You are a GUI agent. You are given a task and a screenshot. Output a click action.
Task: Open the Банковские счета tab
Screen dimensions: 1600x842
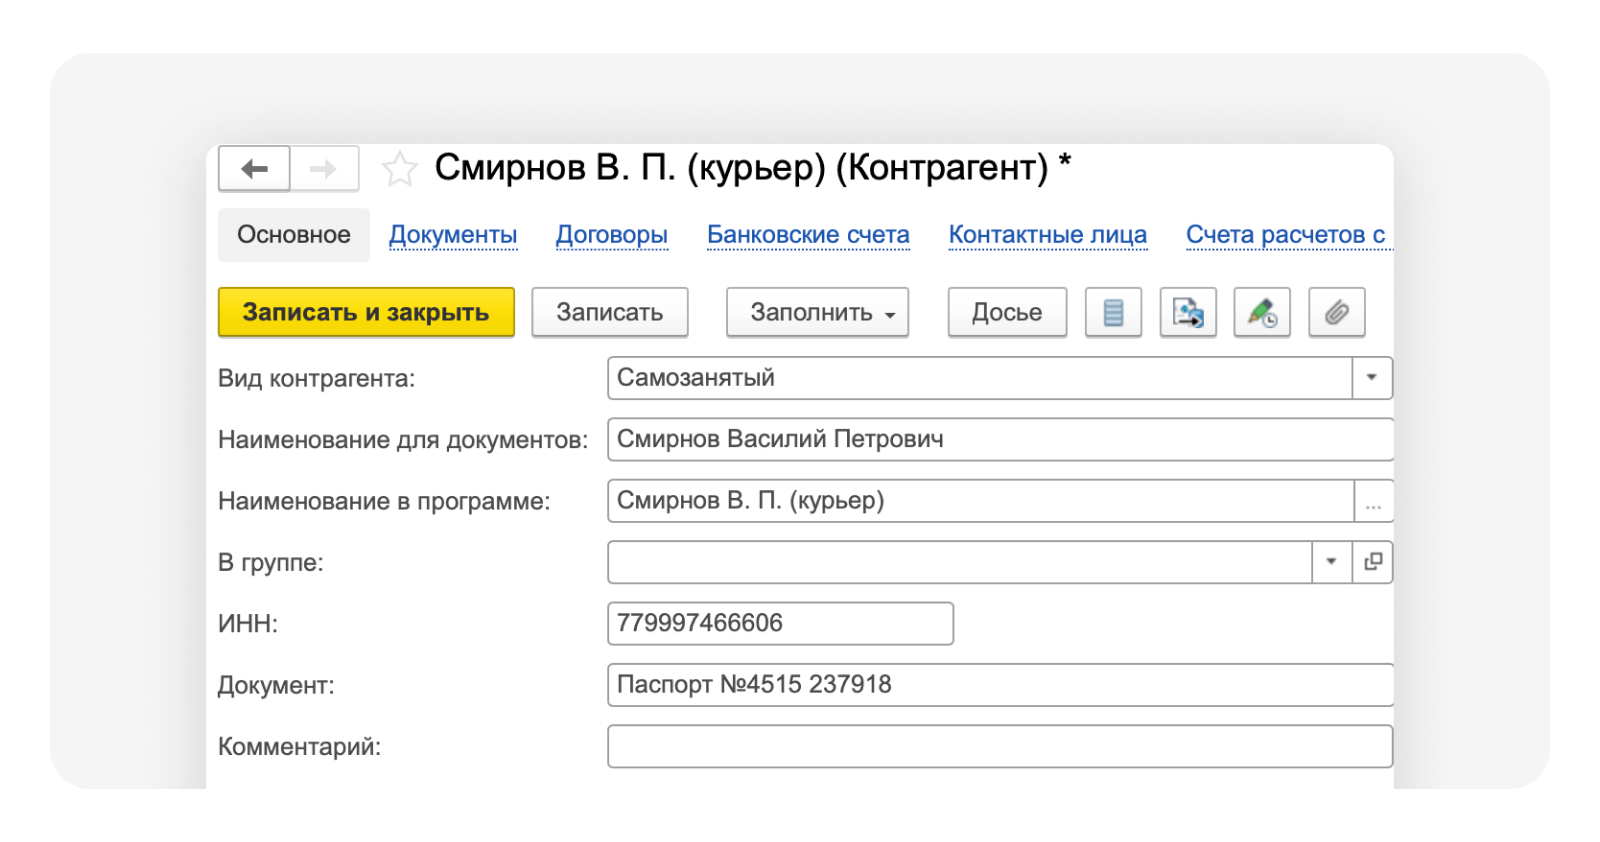coord(808,235)
